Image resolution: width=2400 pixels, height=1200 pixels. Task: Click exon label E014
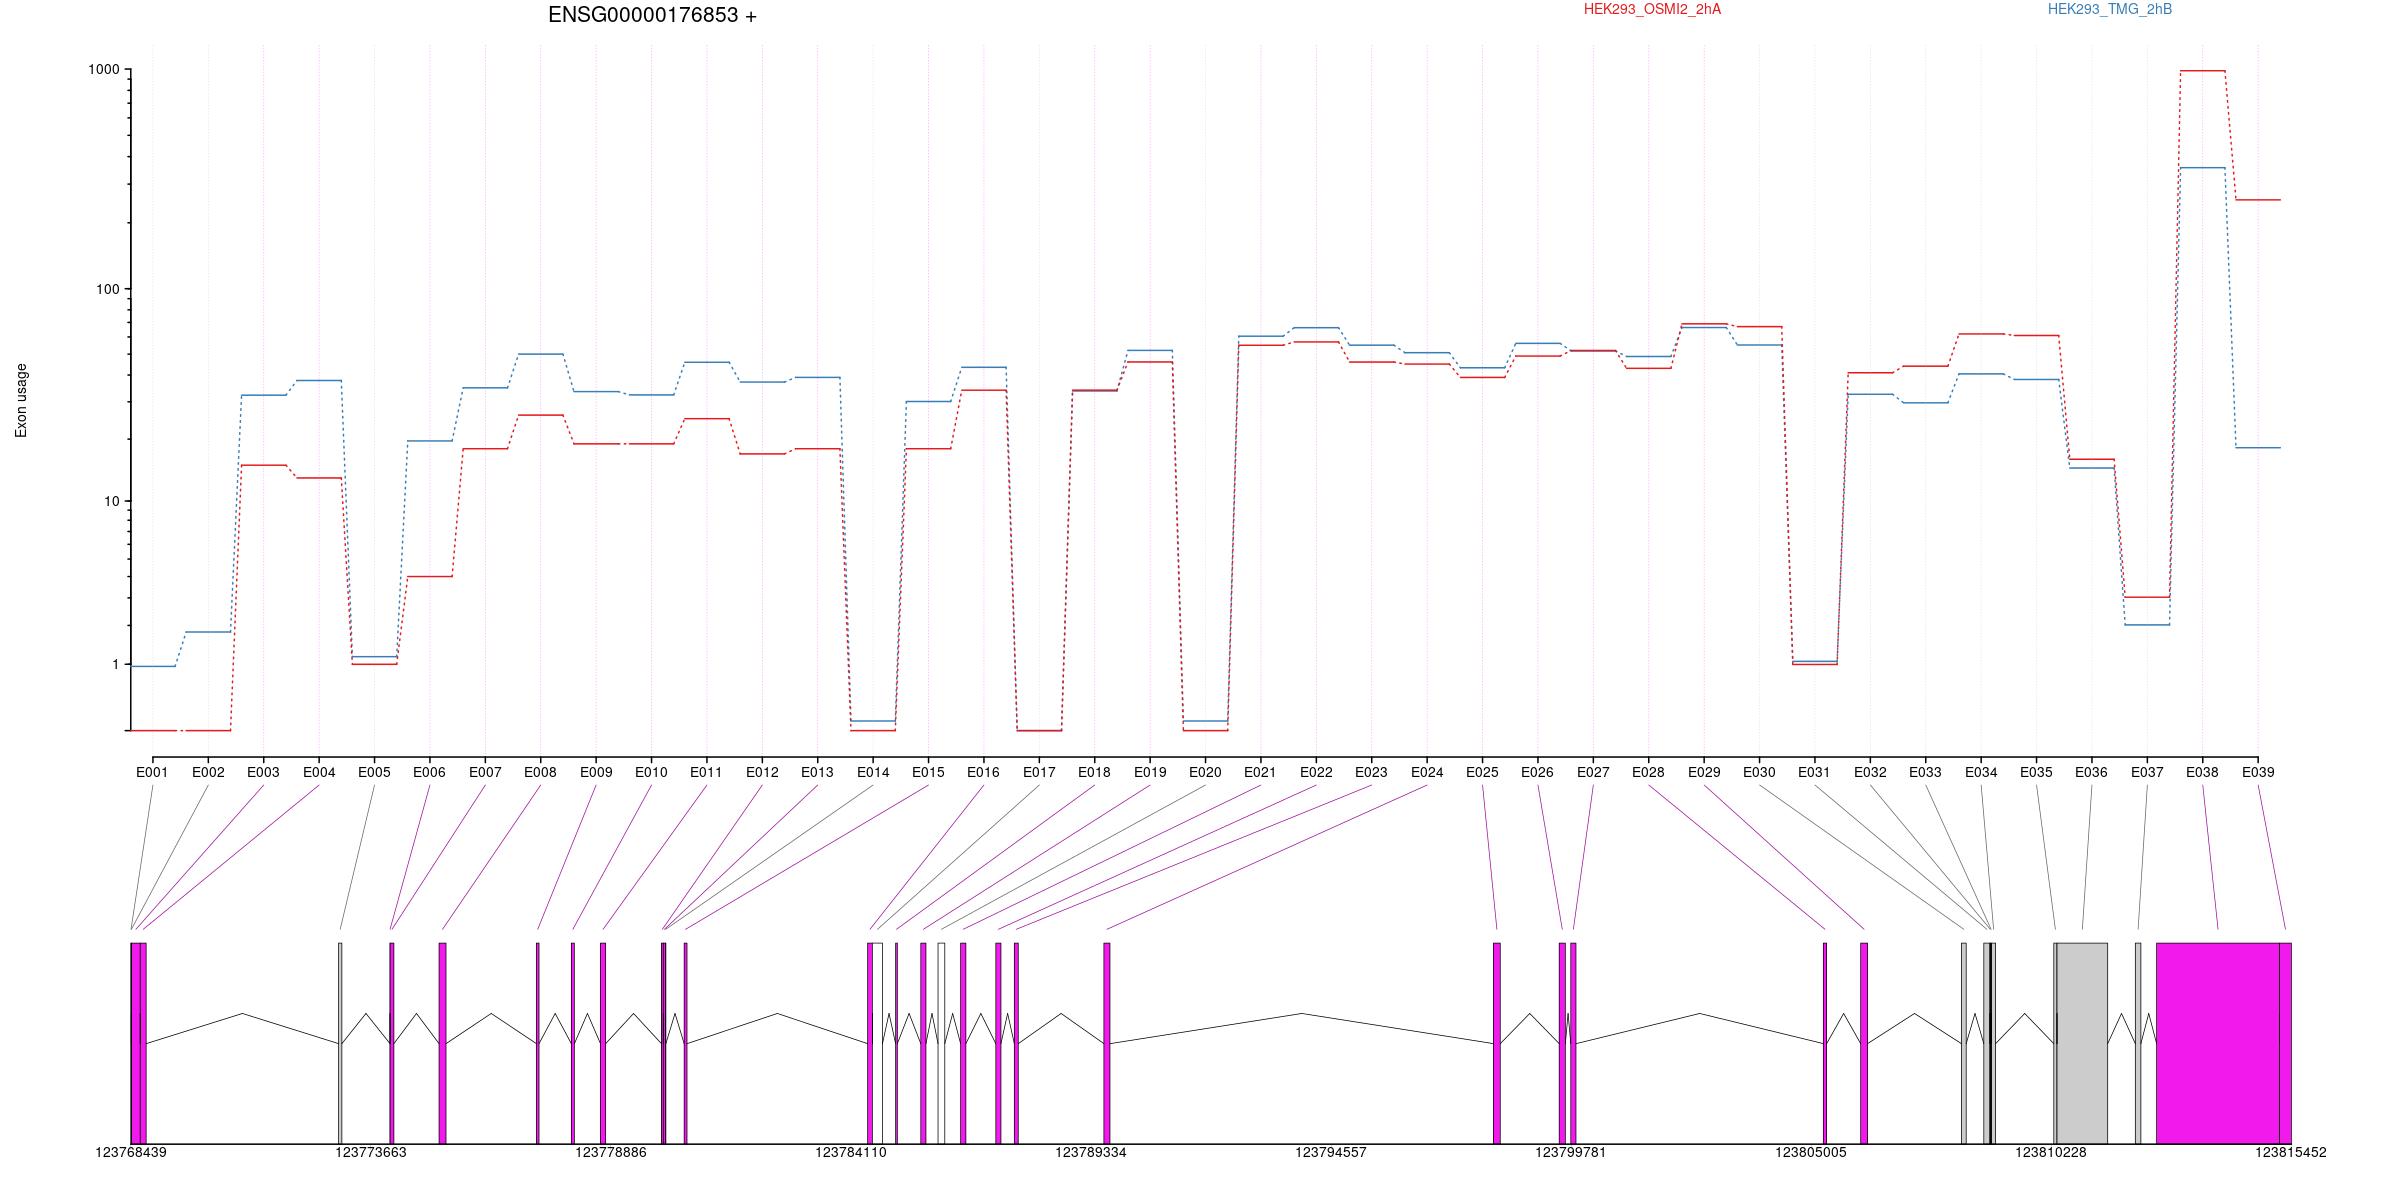point(873,772)
